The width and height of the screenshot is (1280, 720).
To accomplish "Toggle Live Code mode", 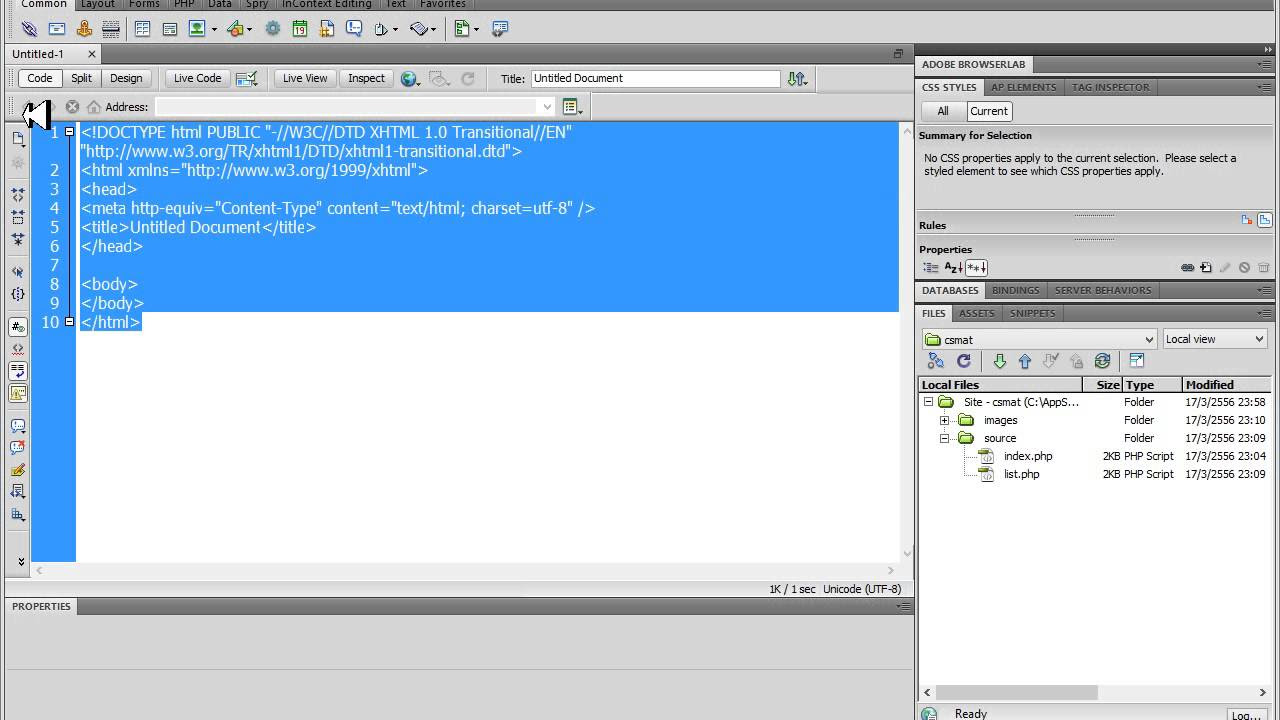I will (x=197, y=78).
